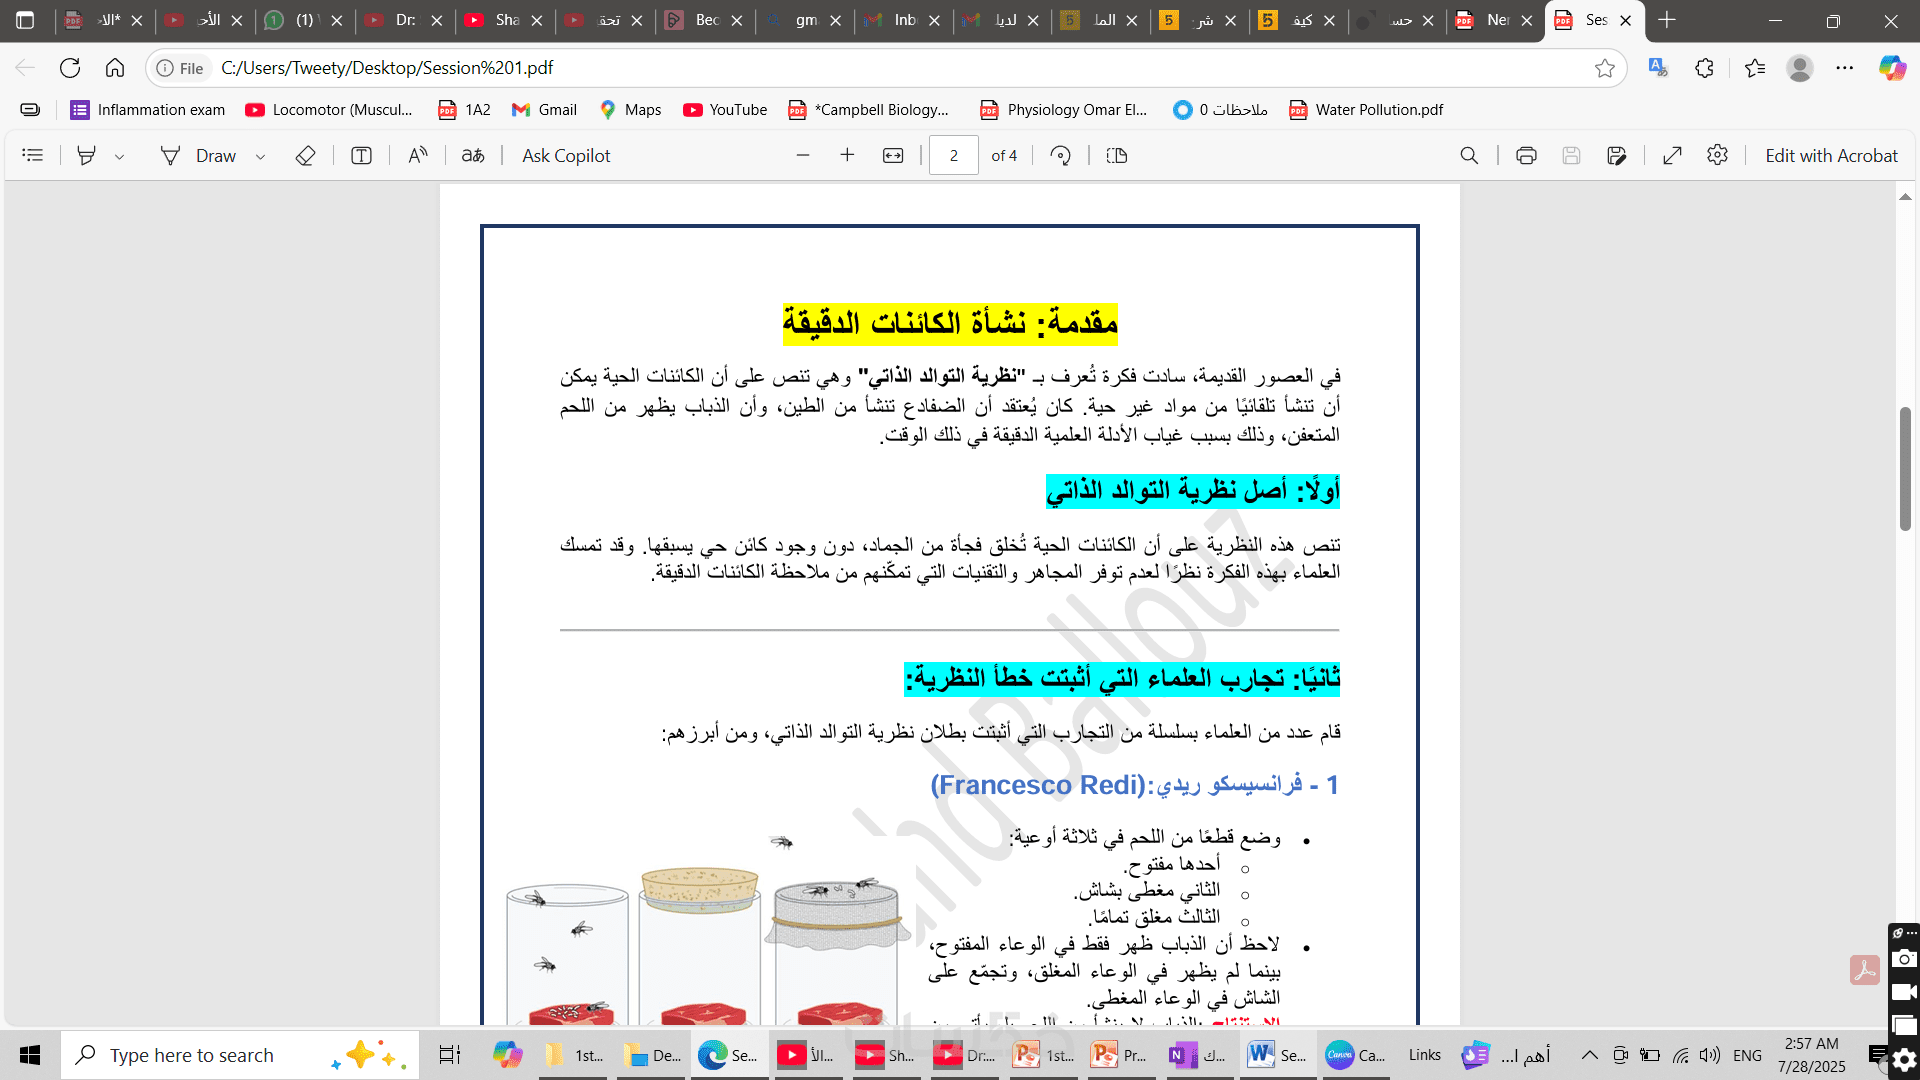Open the Find search icon in PDF toolbar
The width and height of the screenshot is (1920, 1080).
point(1469,155)
